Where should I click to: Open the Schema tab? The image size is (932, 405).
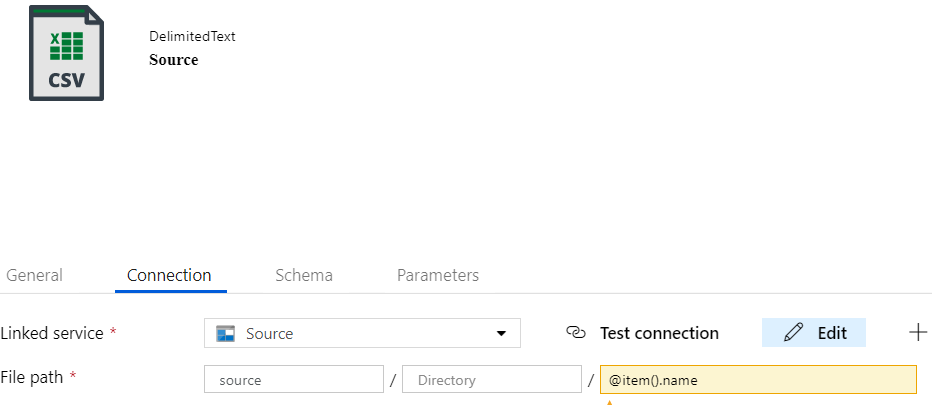(304, 275)
